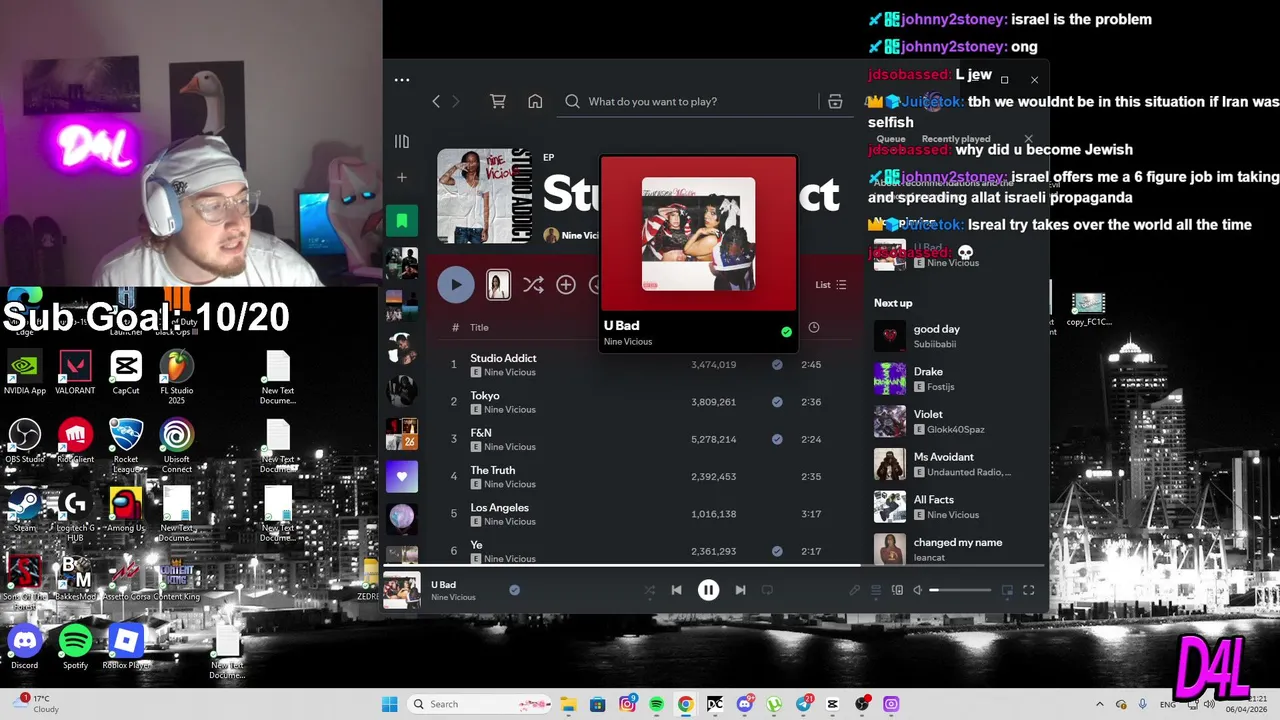Open Chrome from the taskbar
This screenshot has height=720, width=1280.
tap(685, 704)
